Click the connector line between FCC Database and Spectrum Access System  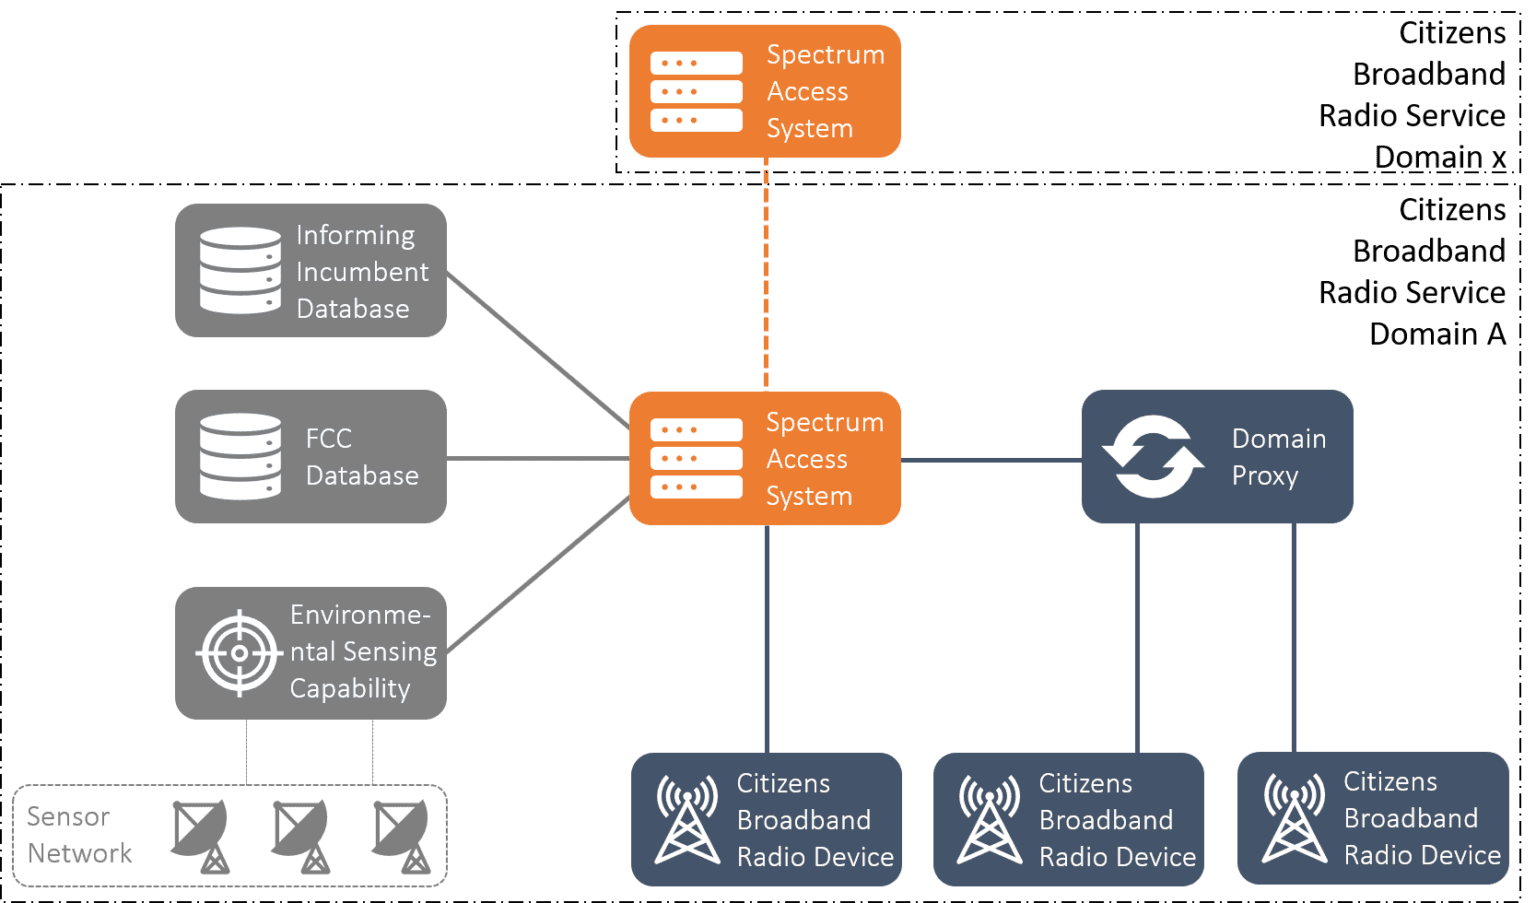pyautogui.click(x=538, y=458)
